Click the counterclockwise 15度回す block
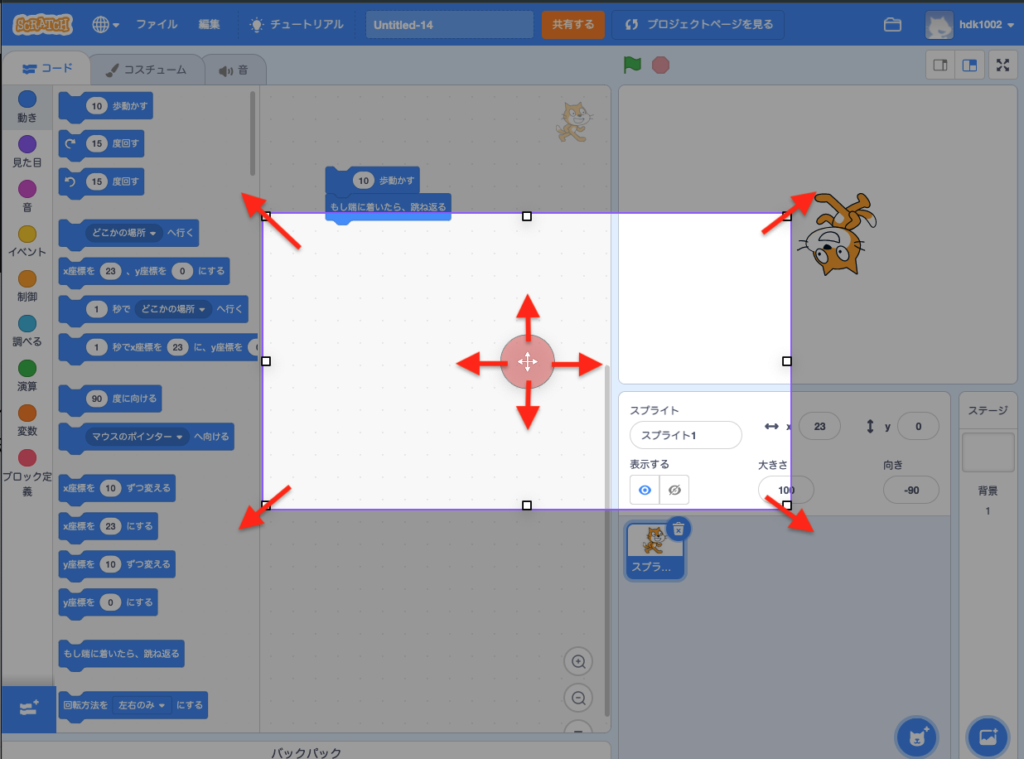This screenshot has height=759, width=1024. pyautogui.click(x=101, y=182)
